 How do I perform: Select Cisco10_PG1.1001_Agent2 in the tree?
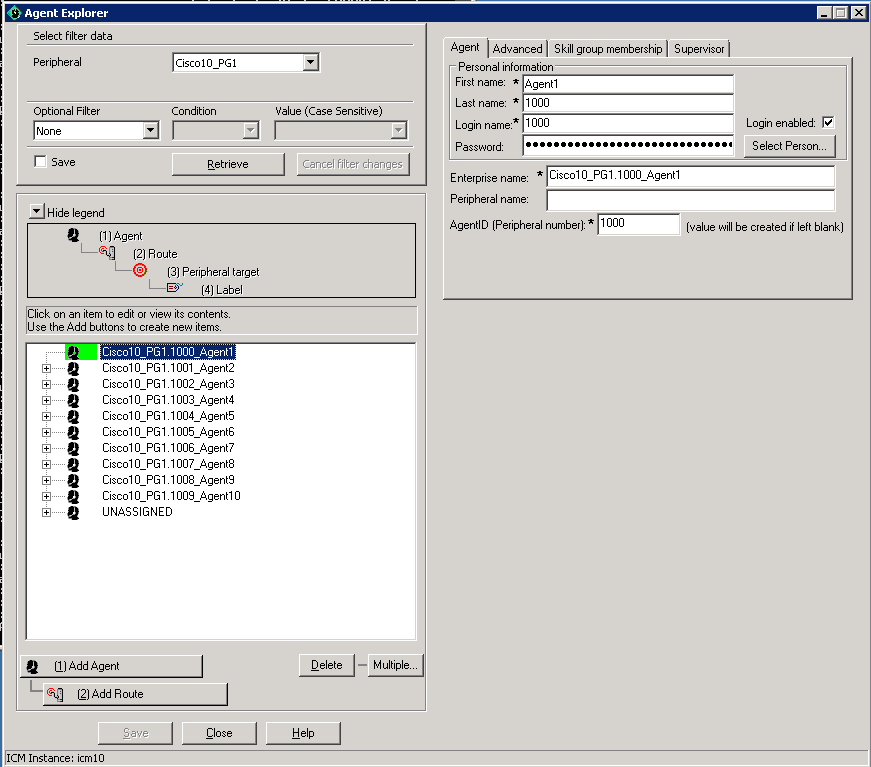[x=168, y=368]
